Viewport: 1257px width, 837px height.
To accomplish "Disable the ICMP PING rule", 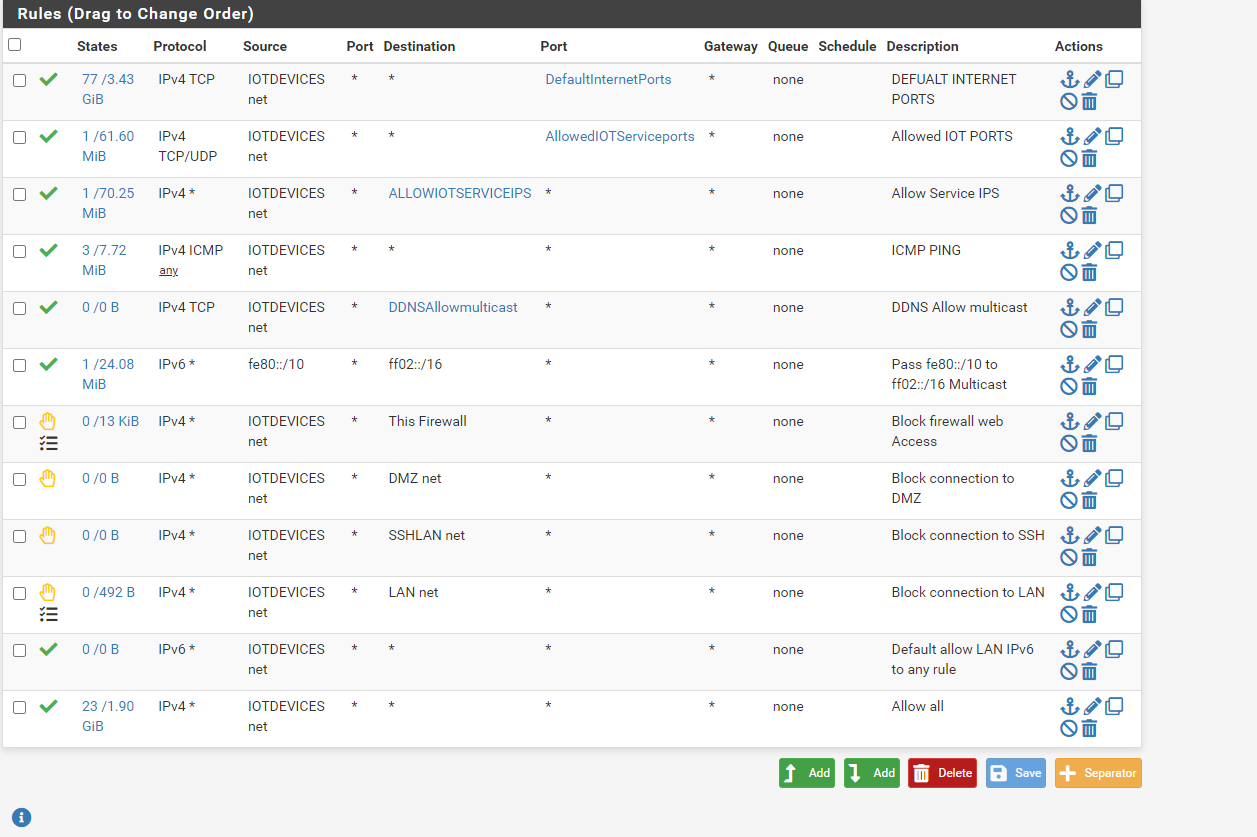I will tap(1069, 272).
